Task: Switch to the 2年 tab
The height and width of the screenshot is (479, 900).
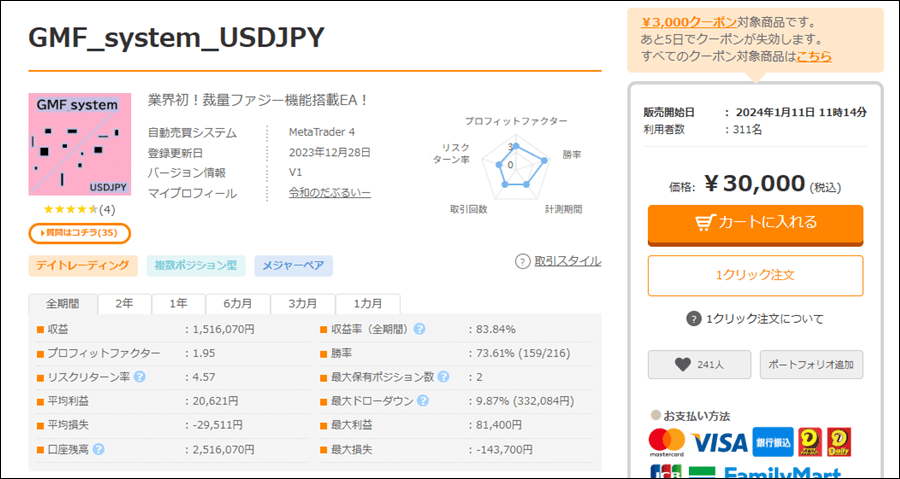Action: (125, 303)
